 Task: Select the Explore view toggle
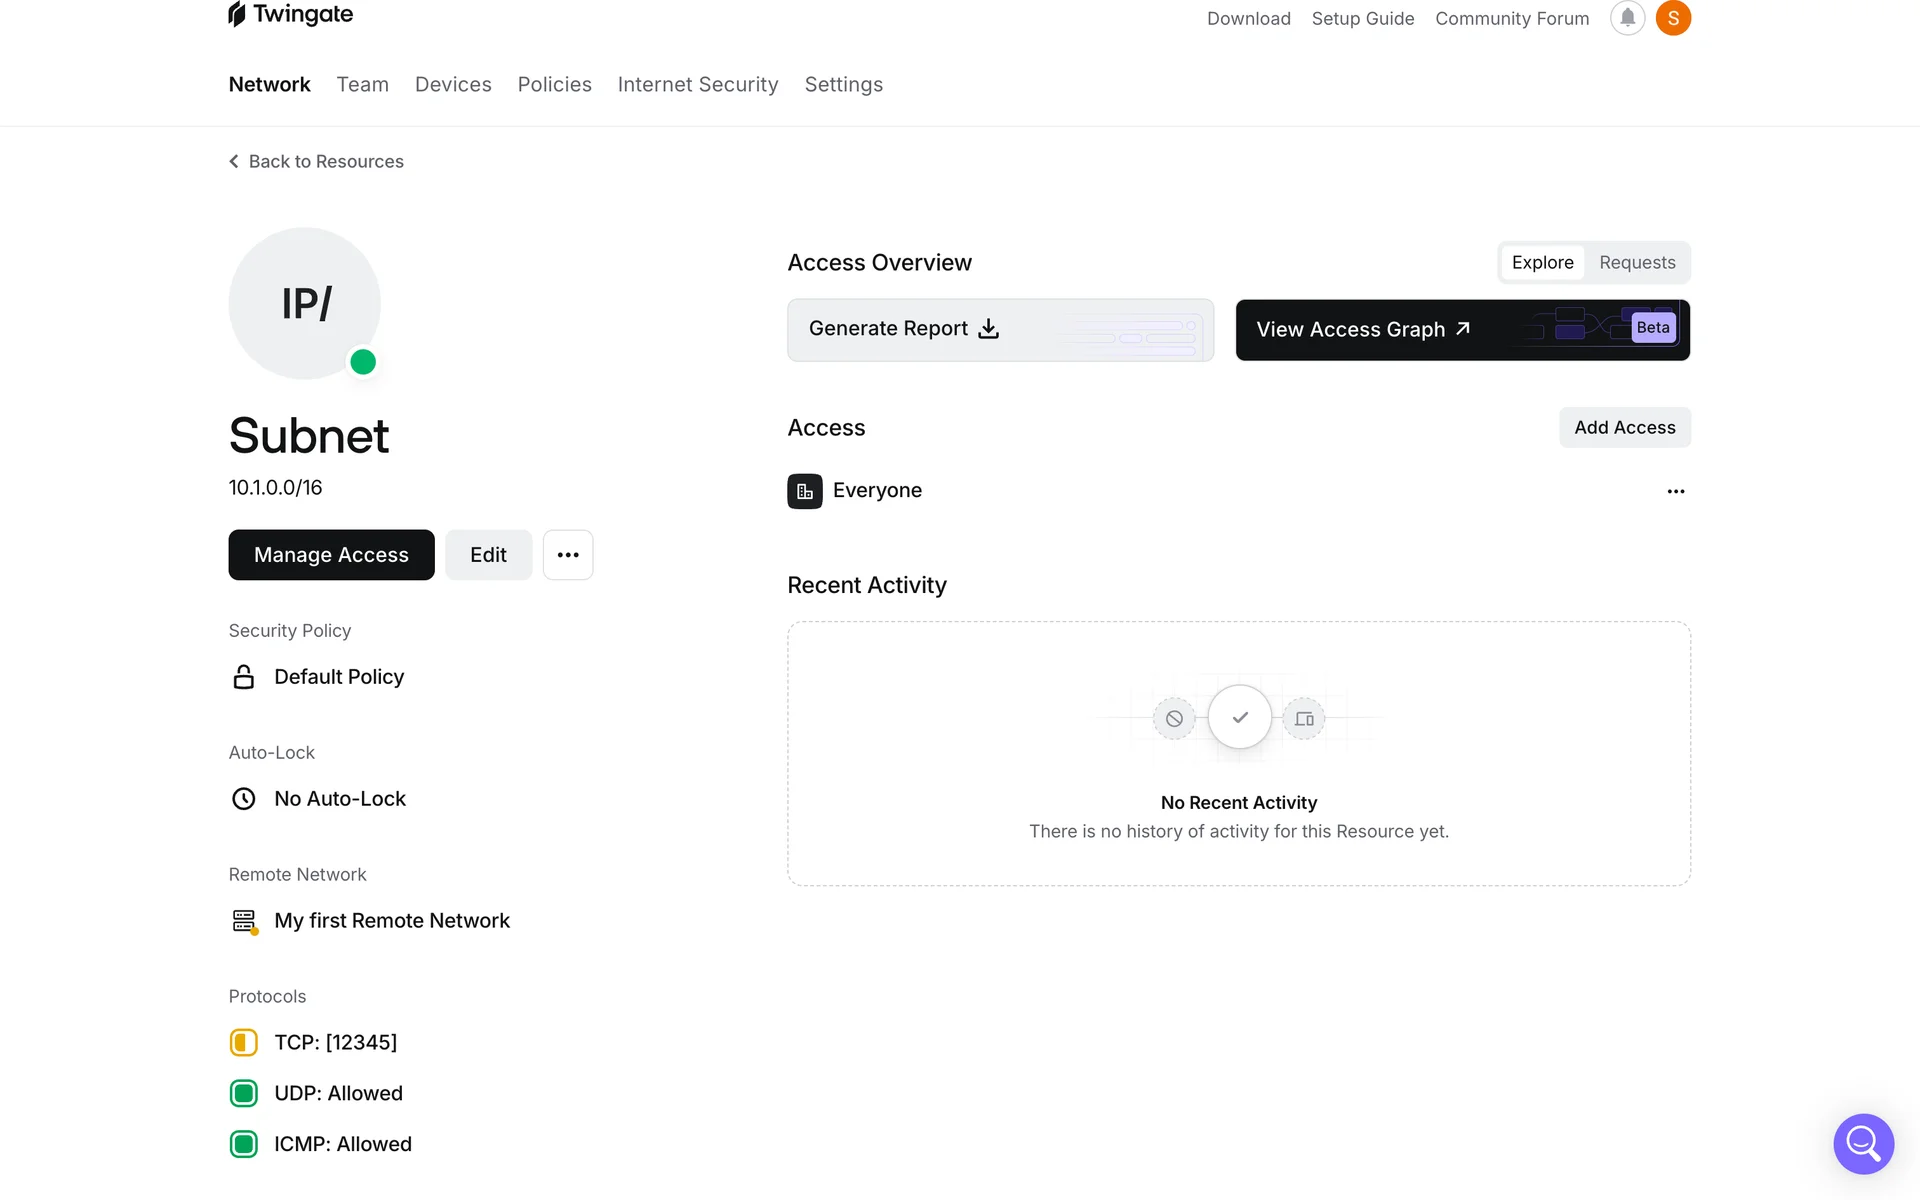(x=1542, y=262)
